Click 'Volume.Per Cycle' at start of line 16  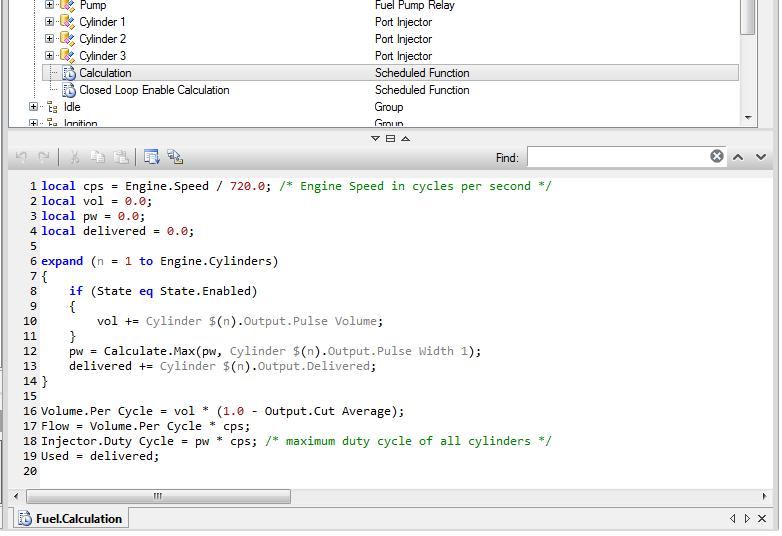[x=97, y=411]
